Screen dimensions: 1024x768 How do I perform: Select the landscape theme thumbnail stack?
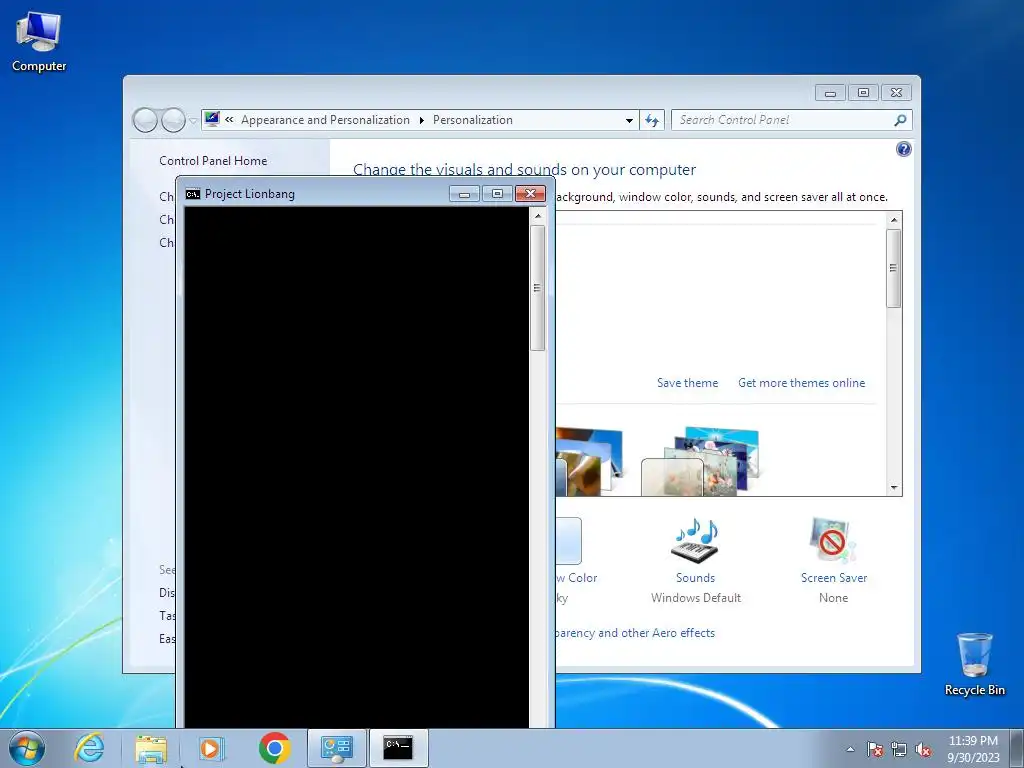click(700, 461)
